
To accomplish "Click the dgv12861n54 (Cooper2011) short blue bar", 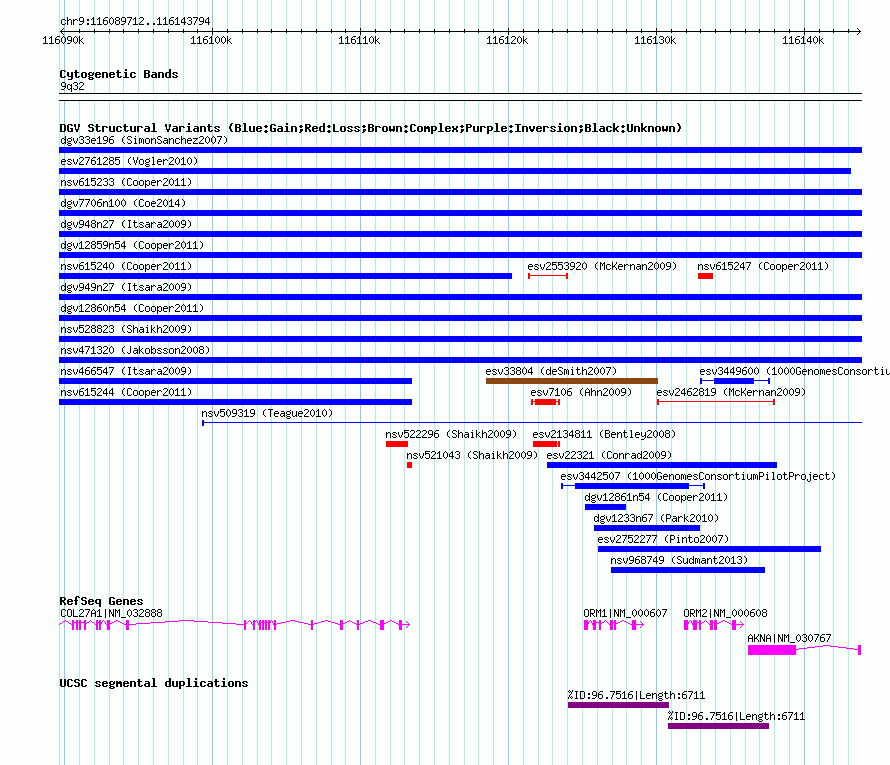I will [x=606, y=507].
